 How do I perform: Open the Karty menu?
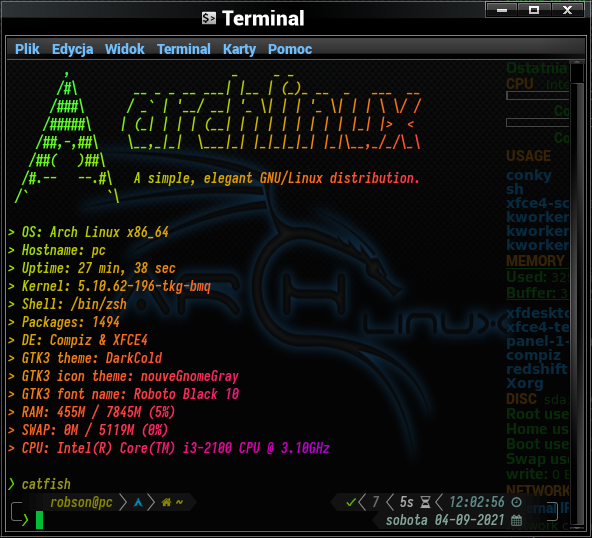239,49
